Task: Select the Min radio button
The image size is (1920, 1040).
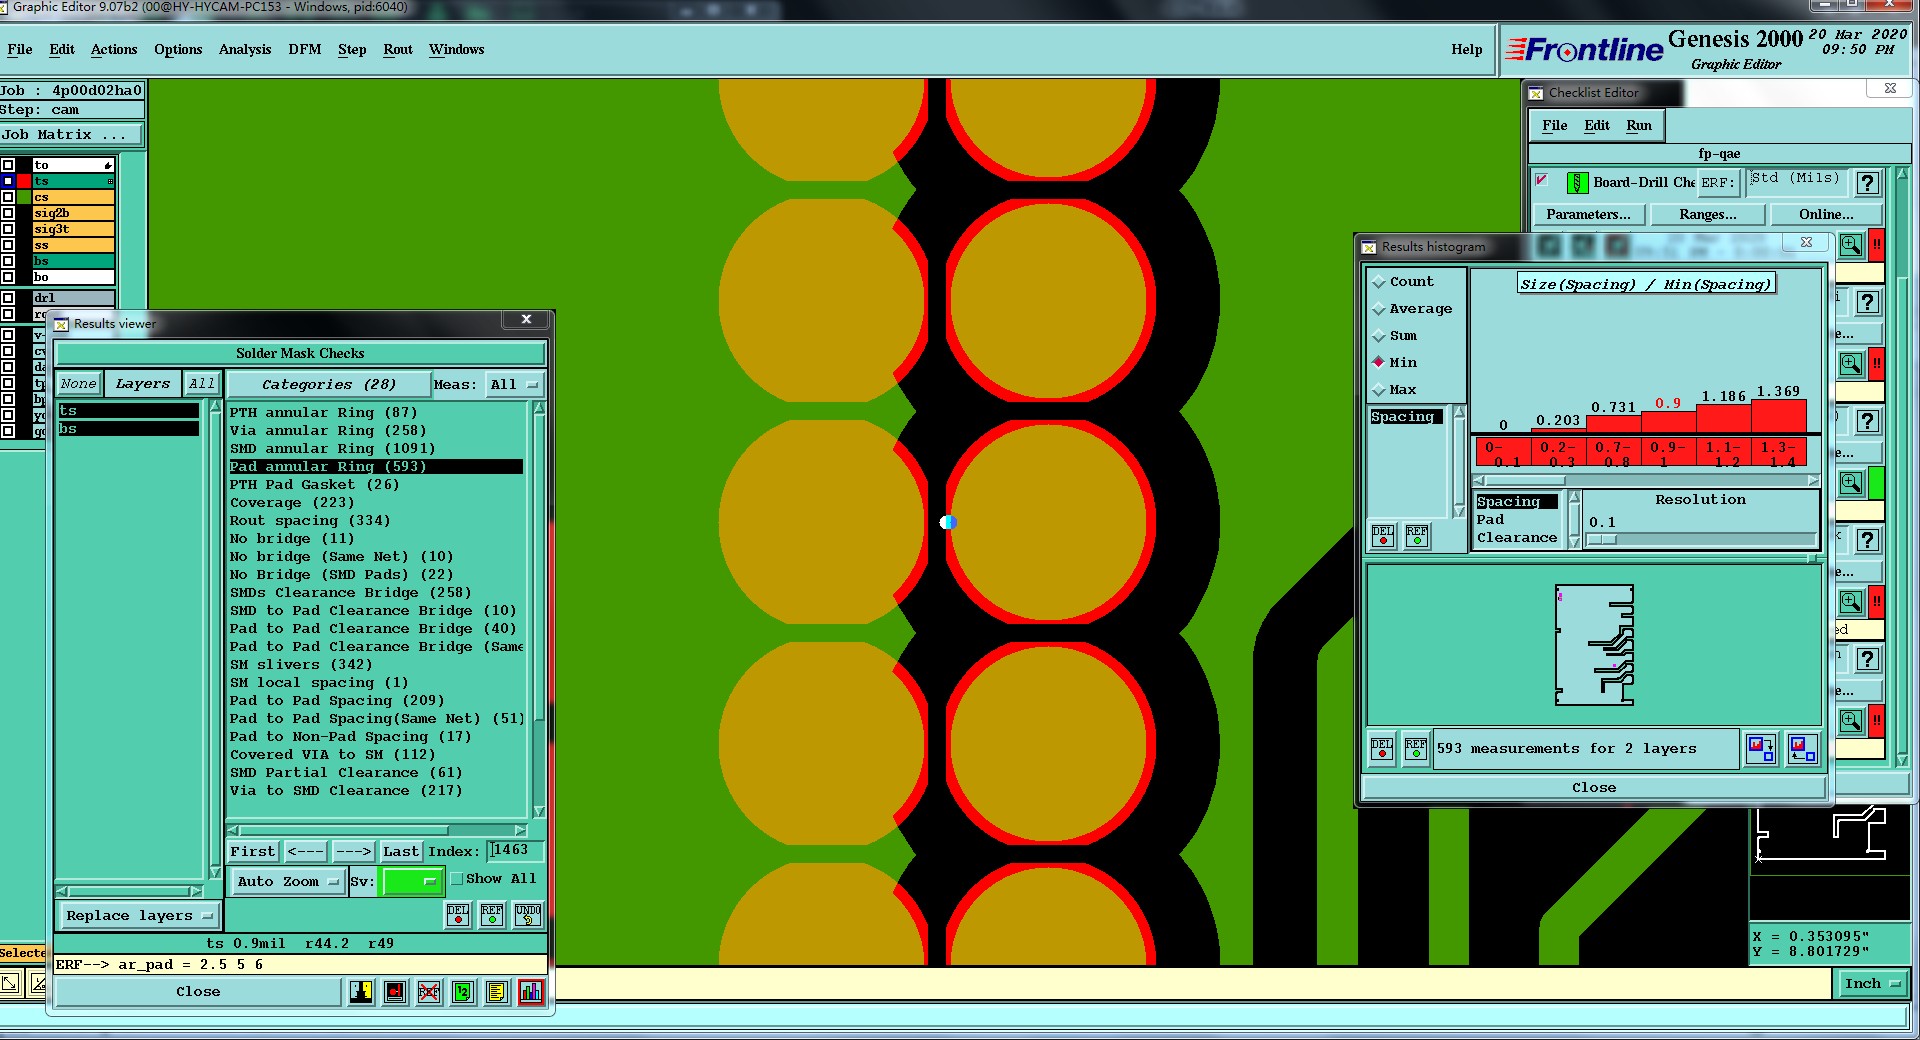Action: pyautogui.click(x=1379, y=362)
